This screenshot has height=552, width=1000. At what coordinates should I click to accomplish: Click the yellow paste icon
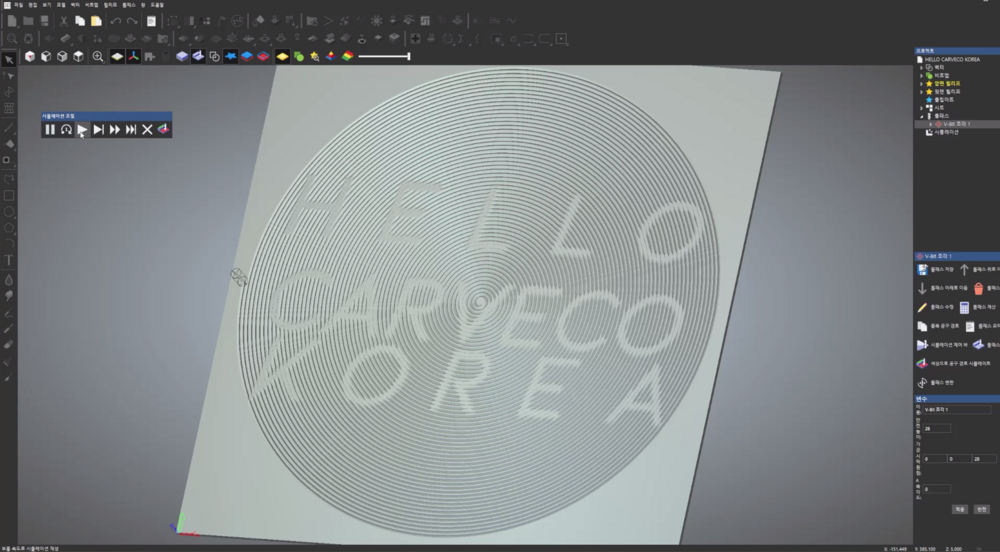(x=96, y=21)
